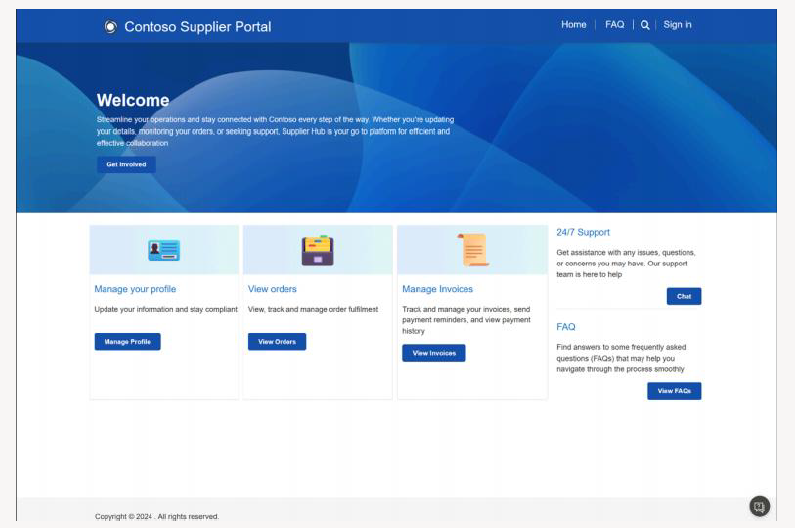
Task: Click the Manage Profile button
Action: pos(127,342)
